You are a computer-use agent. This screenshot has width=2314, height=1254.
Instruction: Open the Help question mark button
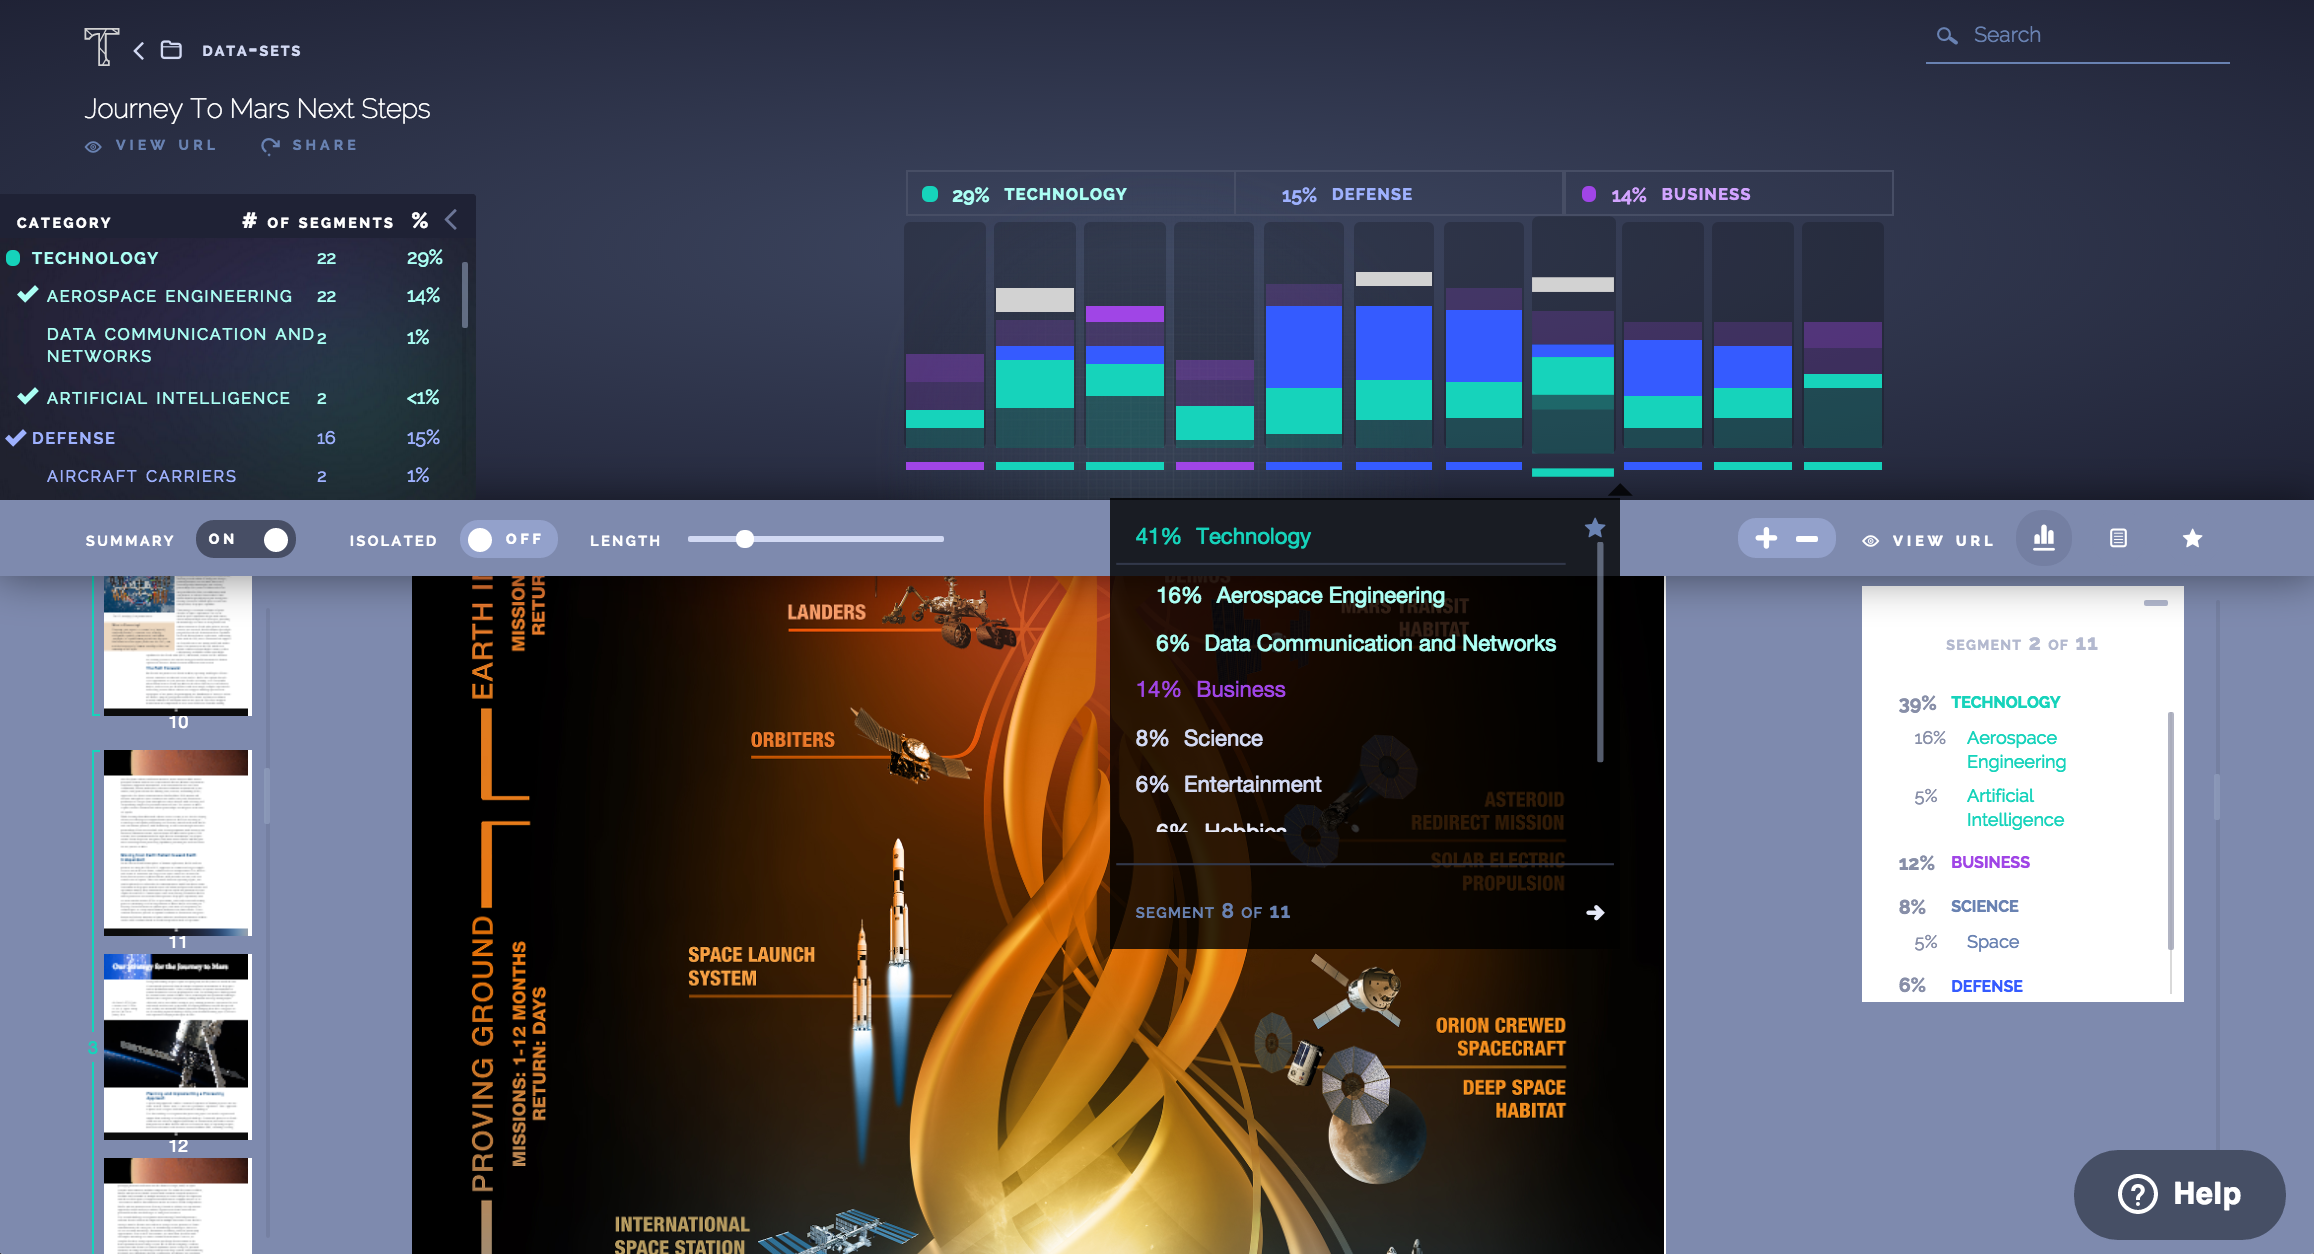point(2180,1194)
